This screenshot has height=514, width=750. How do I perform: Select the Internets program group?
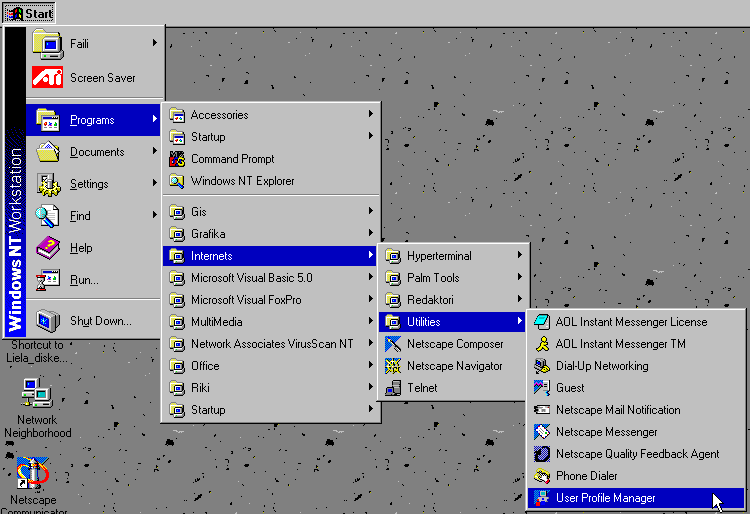(271, 256)
